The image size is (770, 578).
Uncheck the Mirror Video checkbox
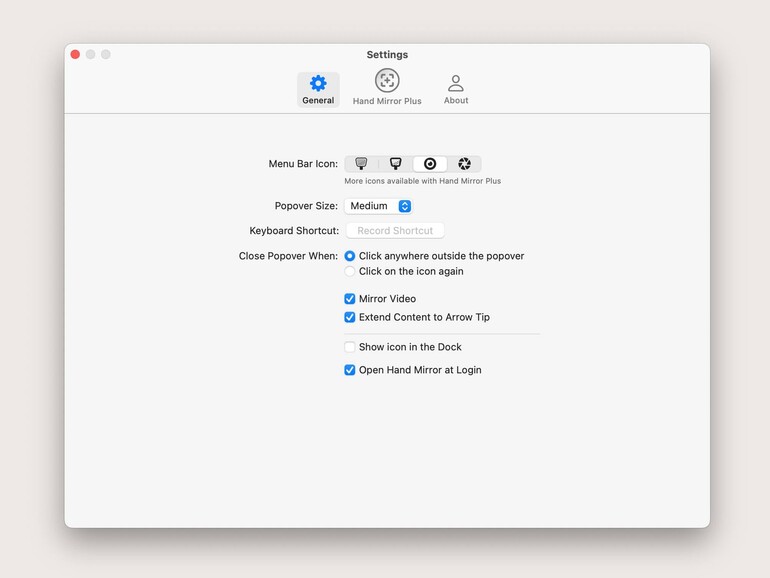(350, 299)
